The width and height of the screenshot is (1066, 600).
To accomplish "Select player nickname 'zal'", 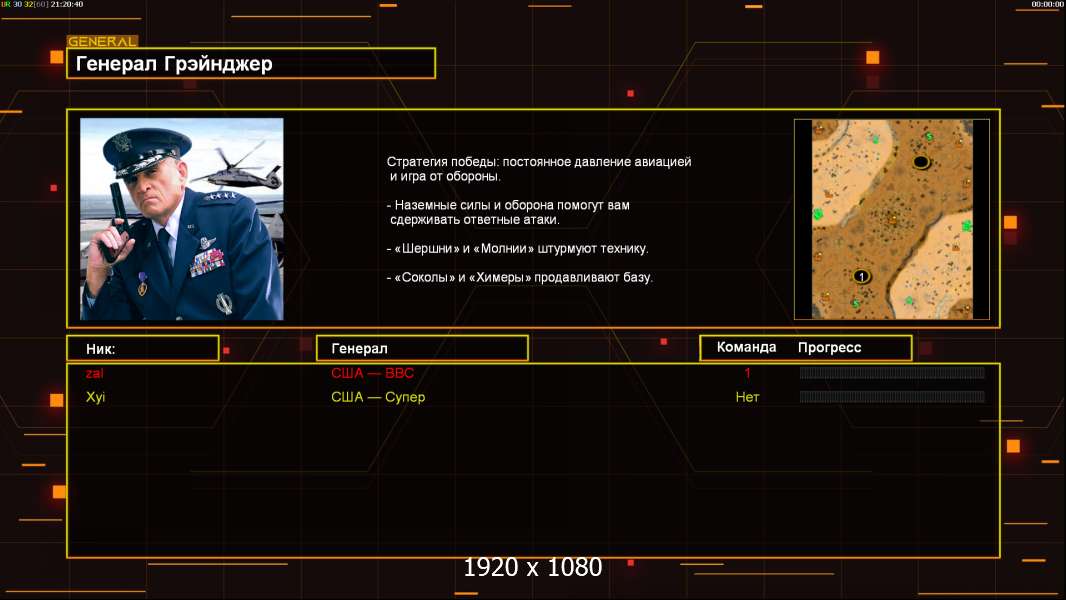I will coord(94,373).
